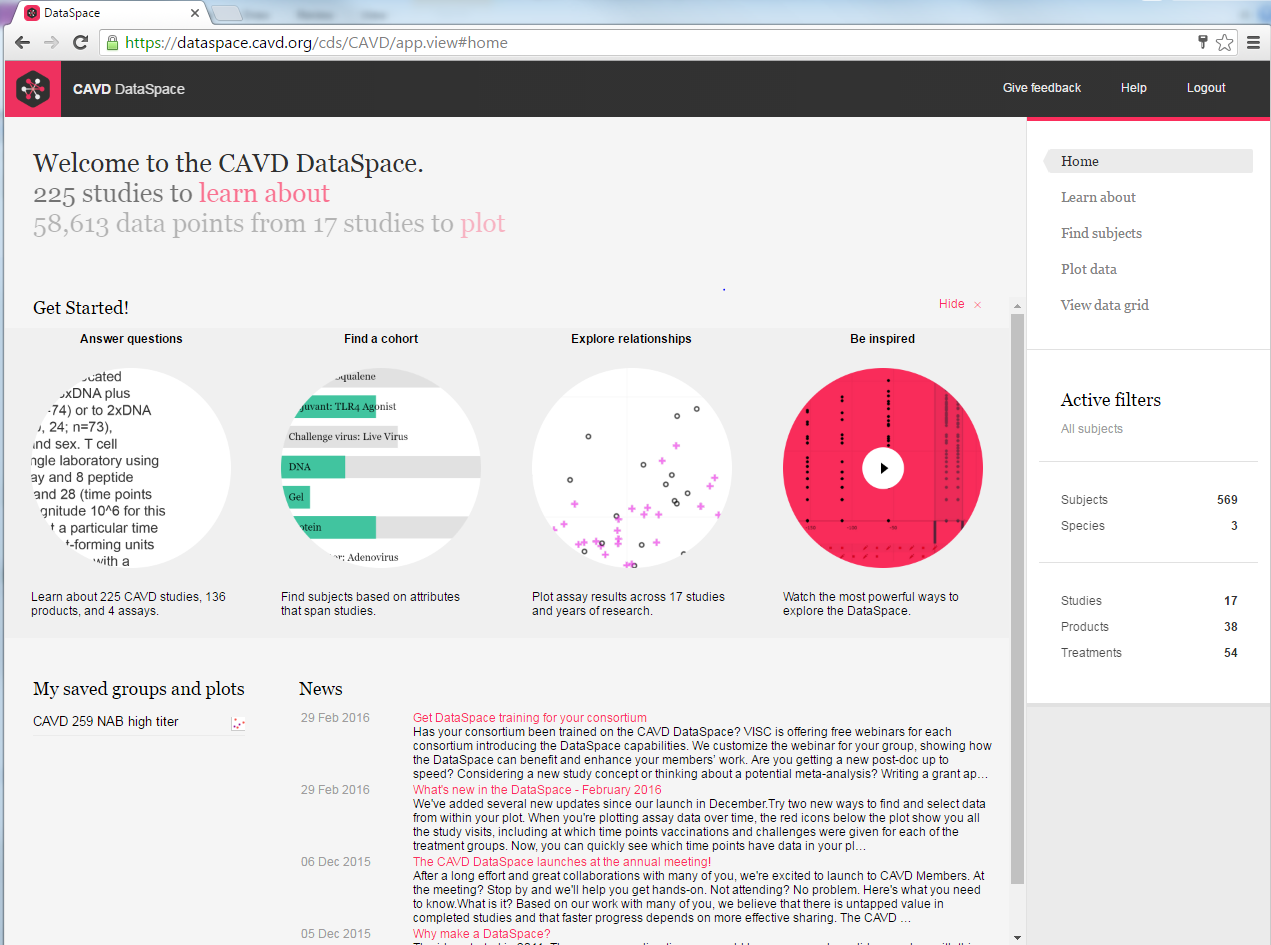Open Learn about in sidebar navigation
This screenshot has width=1271, height=945.
1098,197
